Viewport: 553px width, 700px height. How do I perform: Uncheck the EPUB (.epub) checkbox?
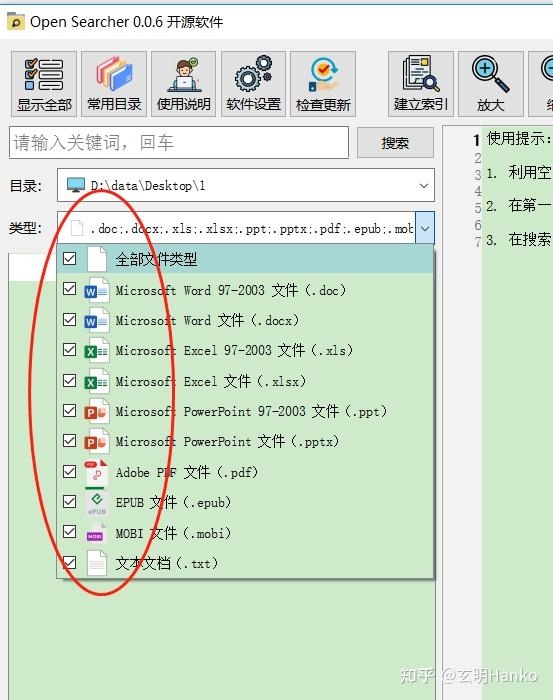click(x=70, y=502)
